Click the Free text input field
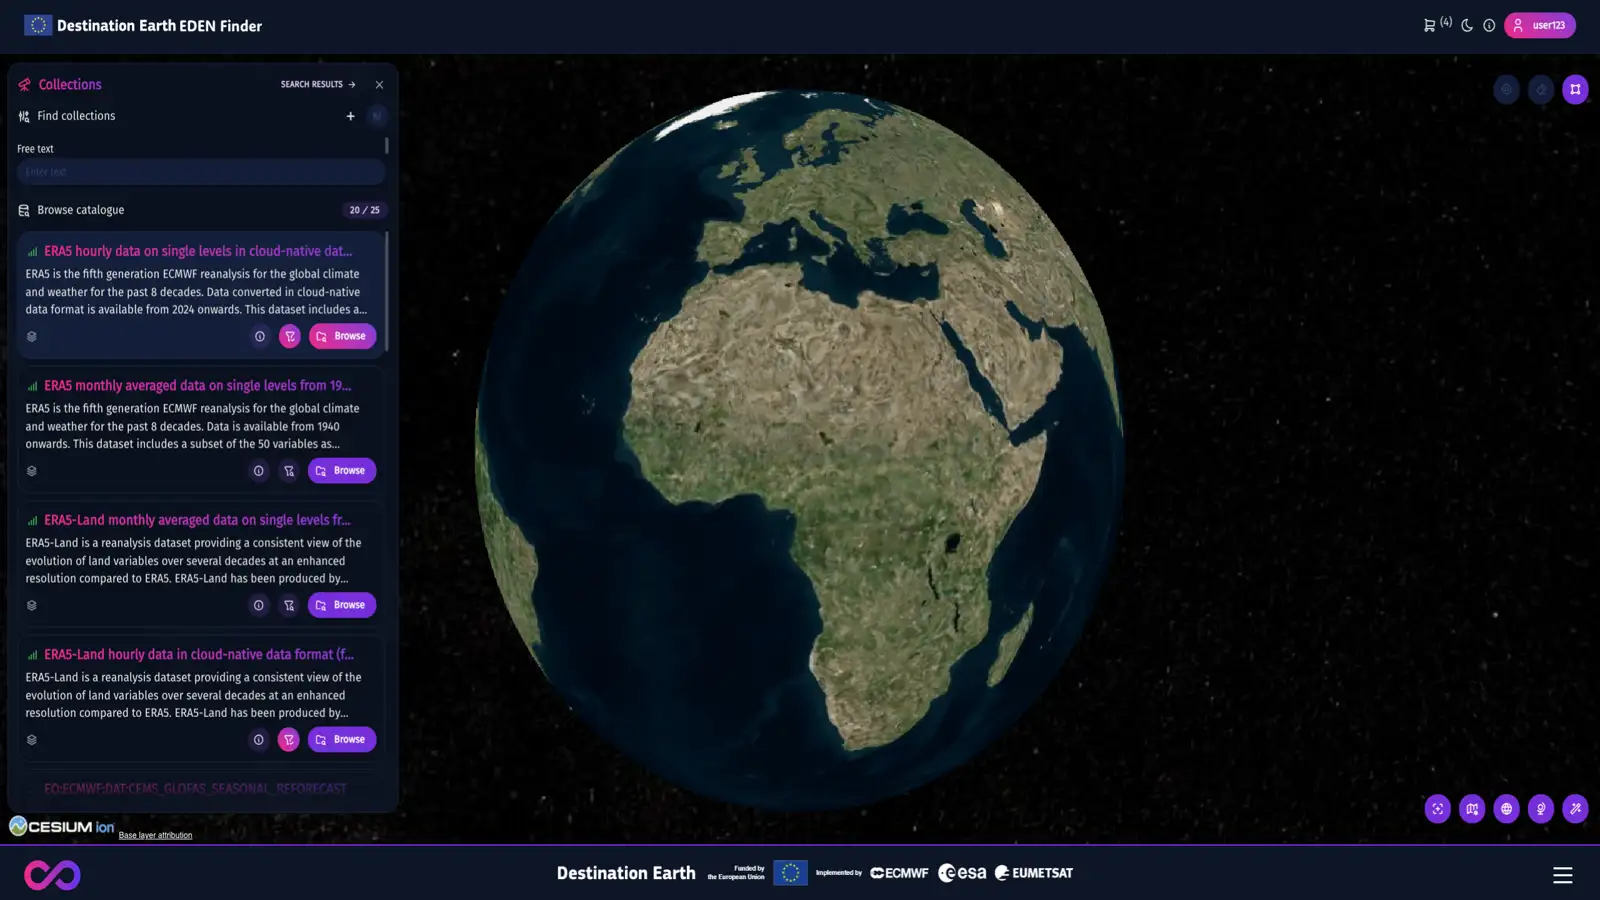The width and height of the screenshot is (1600, 900). click(x=200, y=172)
